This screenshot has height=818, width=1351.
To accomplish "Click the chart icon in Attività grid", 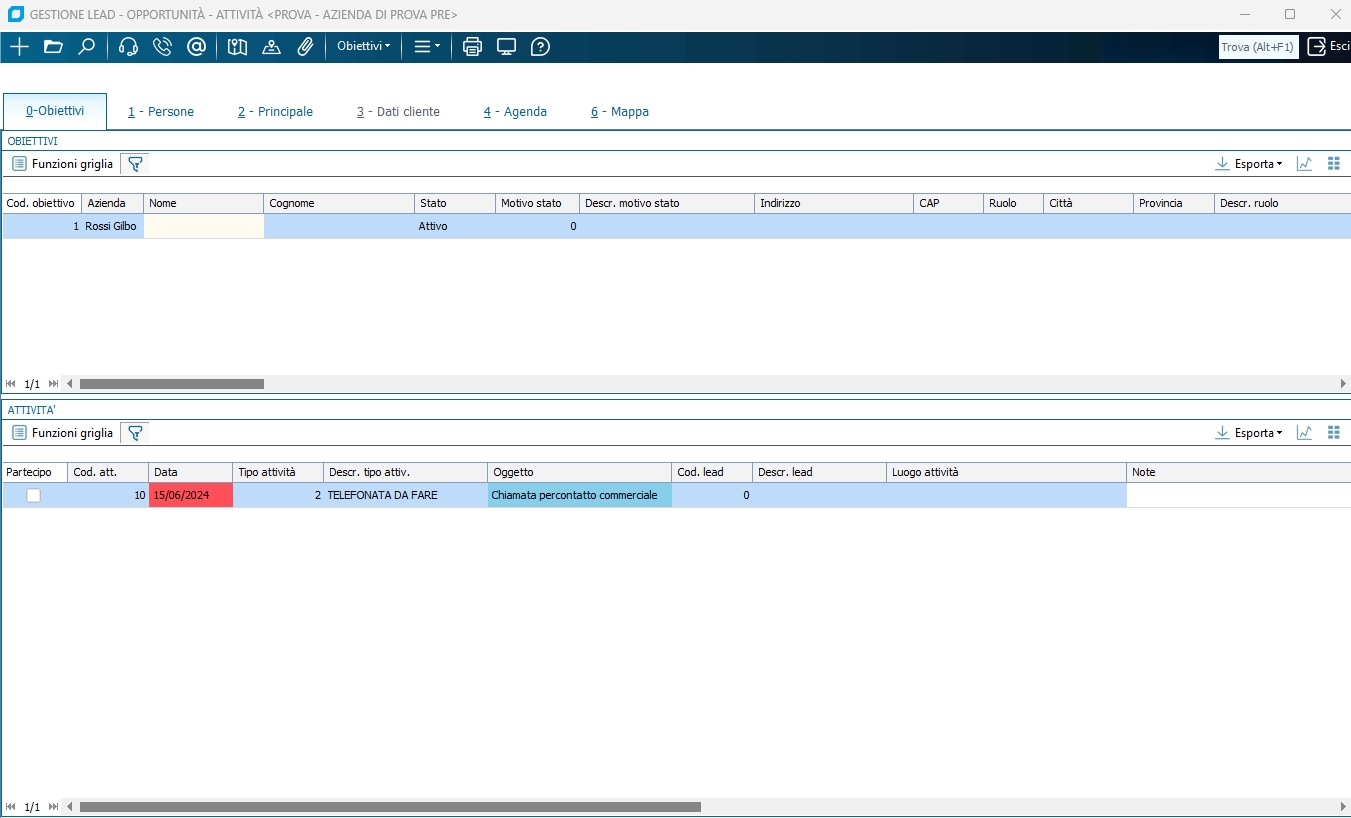I will tap(1304, 433).
